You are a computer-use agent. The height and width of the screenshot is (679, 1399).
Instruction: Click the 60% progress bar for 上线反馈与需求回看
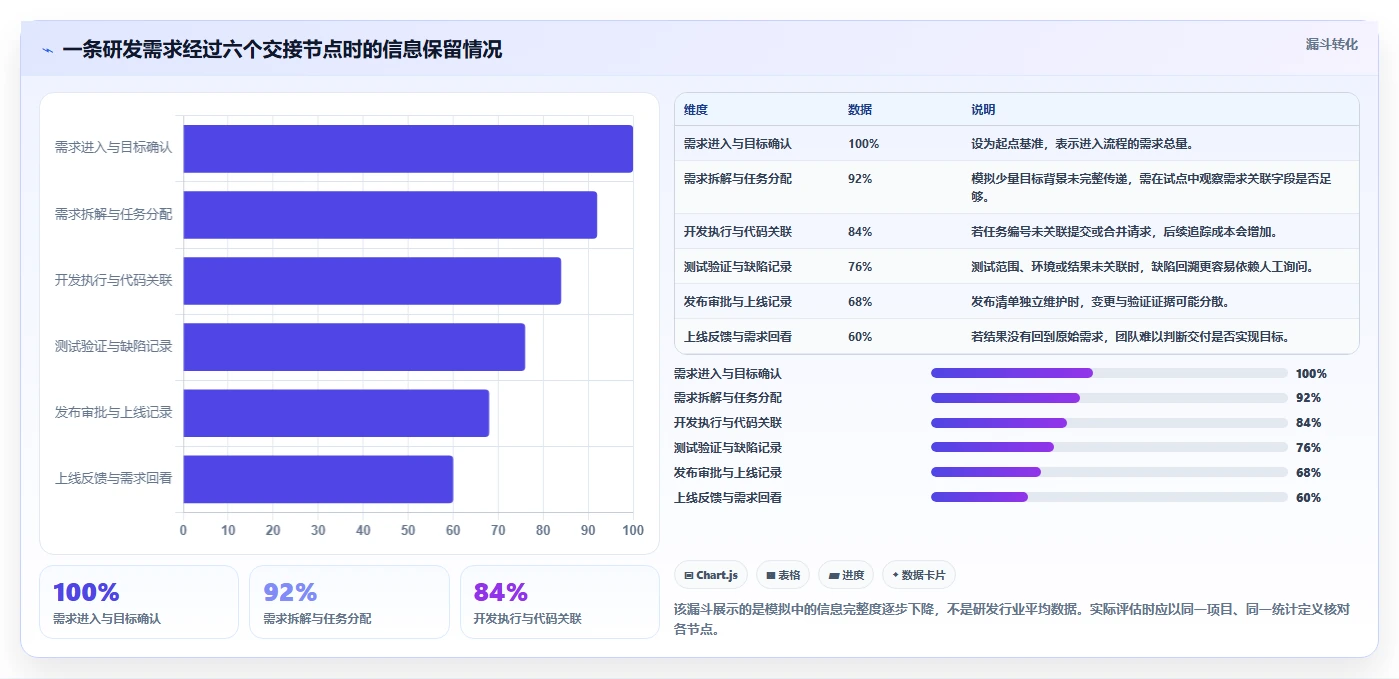[1109, 497]
